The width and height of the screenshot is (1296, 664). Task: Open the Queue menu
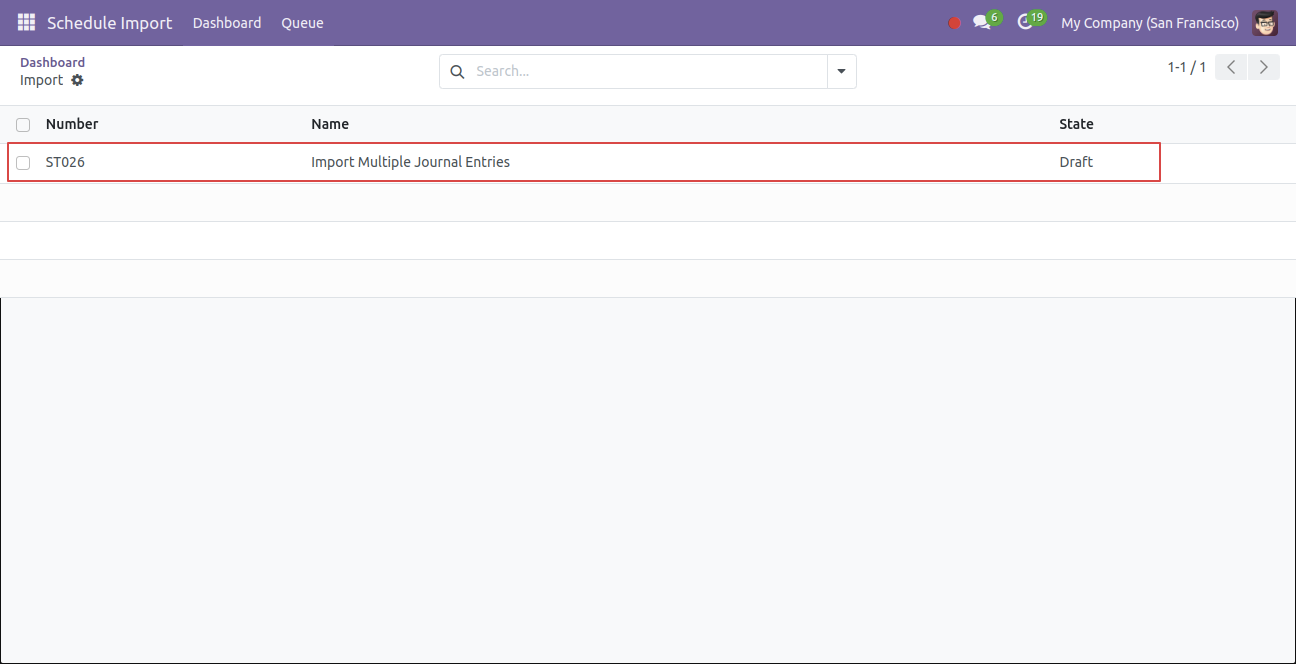(x=302, y=23)
